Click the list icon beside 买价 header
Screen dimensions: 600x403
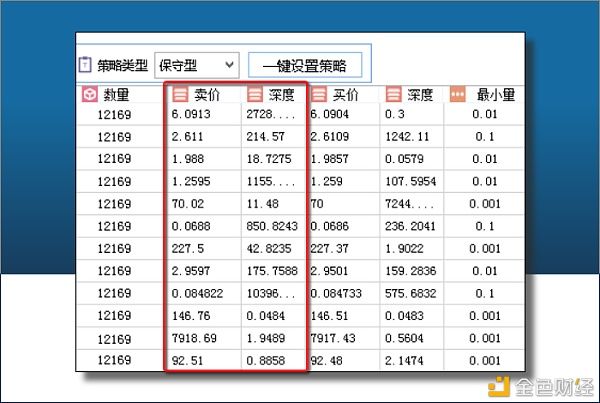318,94
